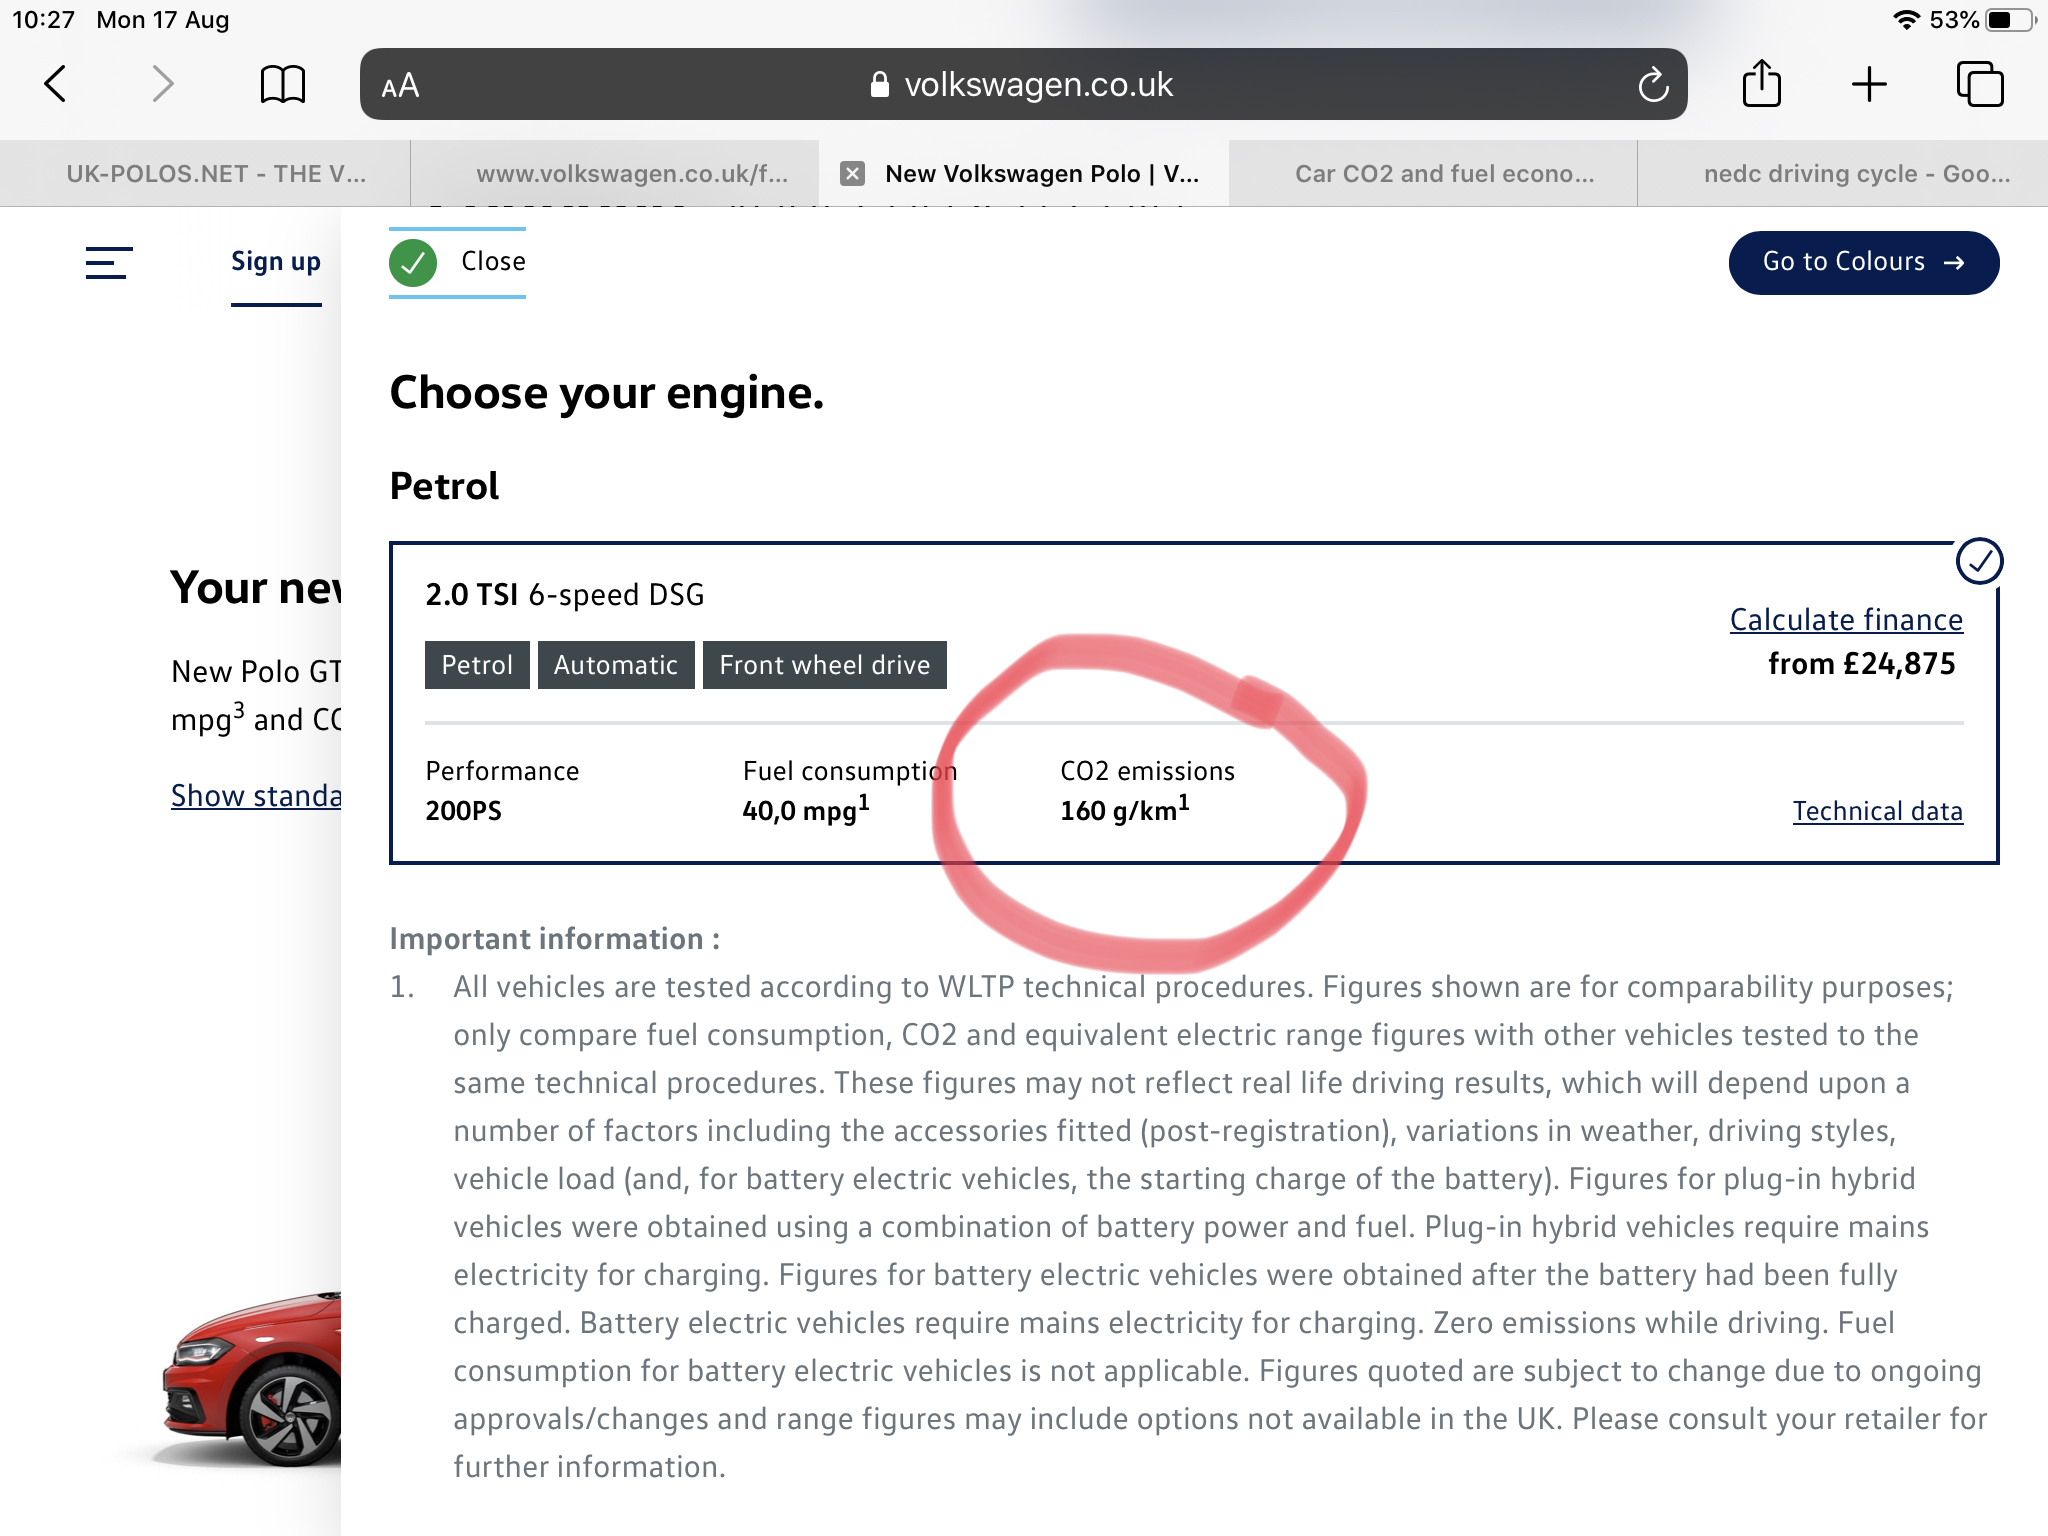This screenshot has width=2048, height=1536.
Task: Open the Calculate finance link
Action: click(1846, 620)
